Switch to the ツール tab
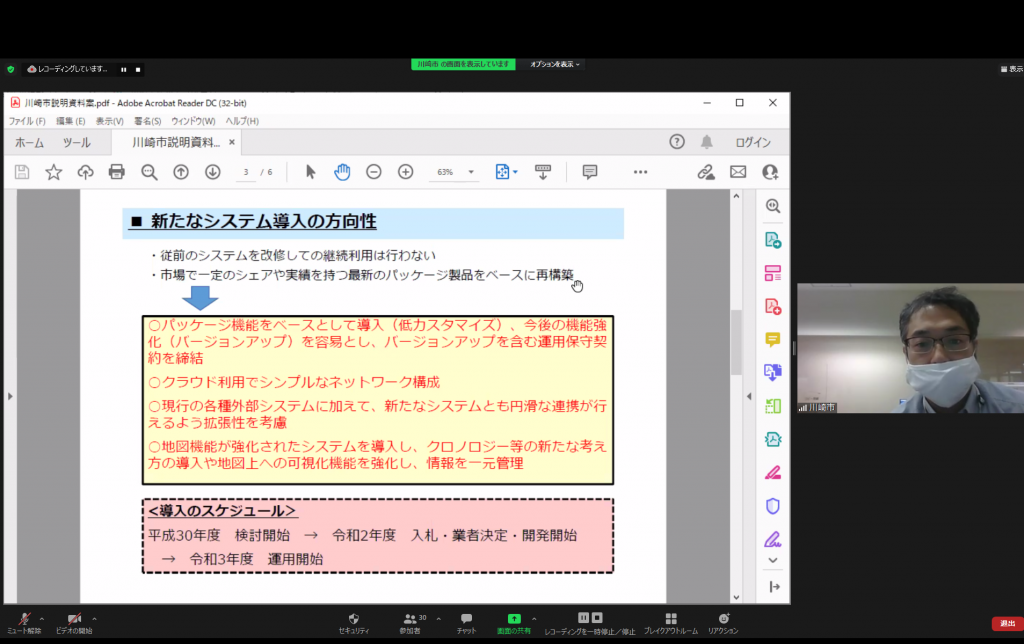 [76, 142]
